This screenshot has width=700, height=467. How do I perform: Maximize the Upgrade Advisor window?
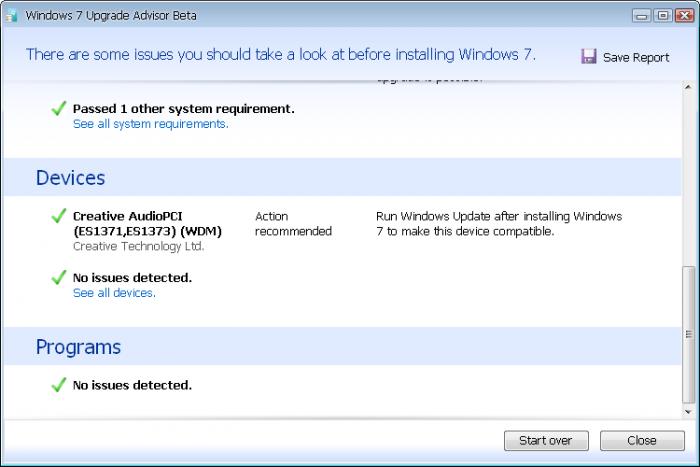point(663,16)
